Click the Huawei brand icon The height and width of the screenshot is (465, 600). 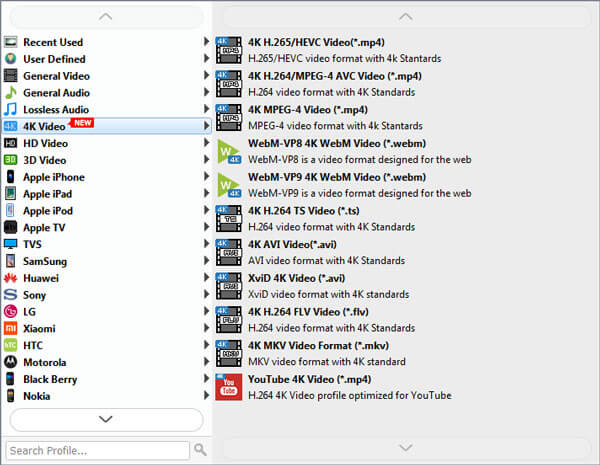point(10,278)
